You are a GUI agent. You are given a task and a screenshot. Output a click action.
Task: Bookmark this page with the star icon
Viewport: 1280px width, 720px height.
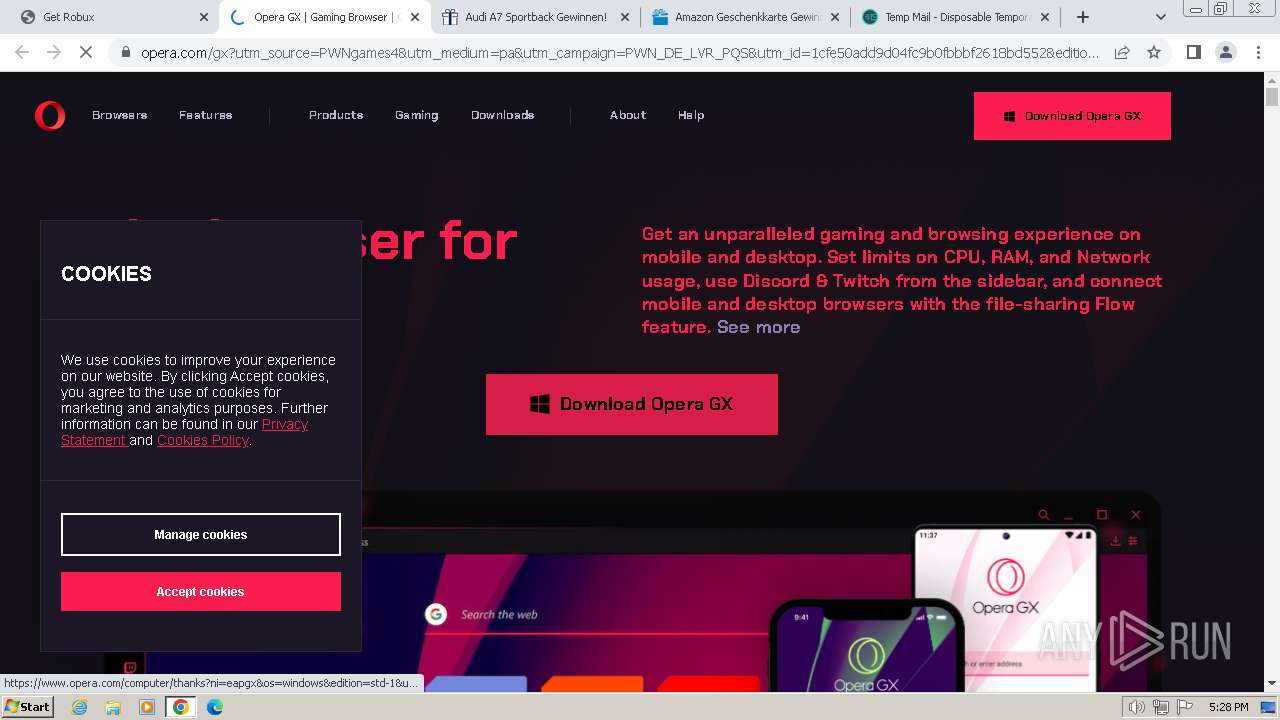pyautogui.click(x=1154, y=52)
